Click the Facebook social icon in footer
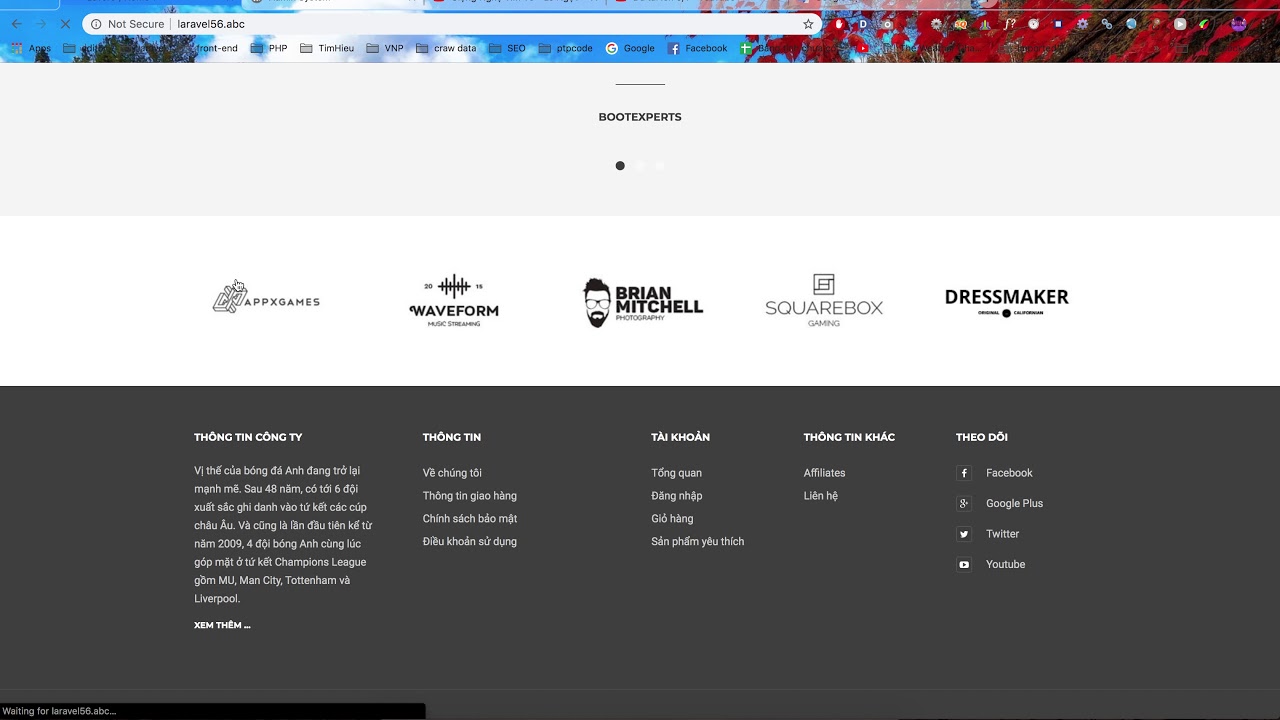Viewport: 1280px width, 720px height. tap(964, 473)
